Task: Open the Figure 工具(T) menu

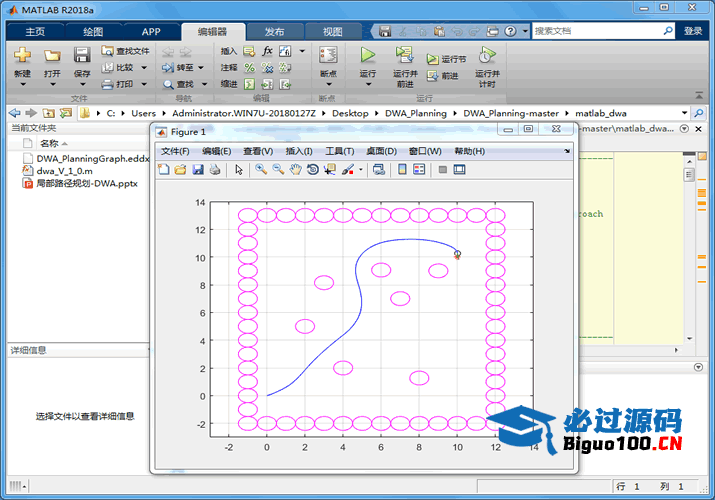Action: [x=340, y=151]
